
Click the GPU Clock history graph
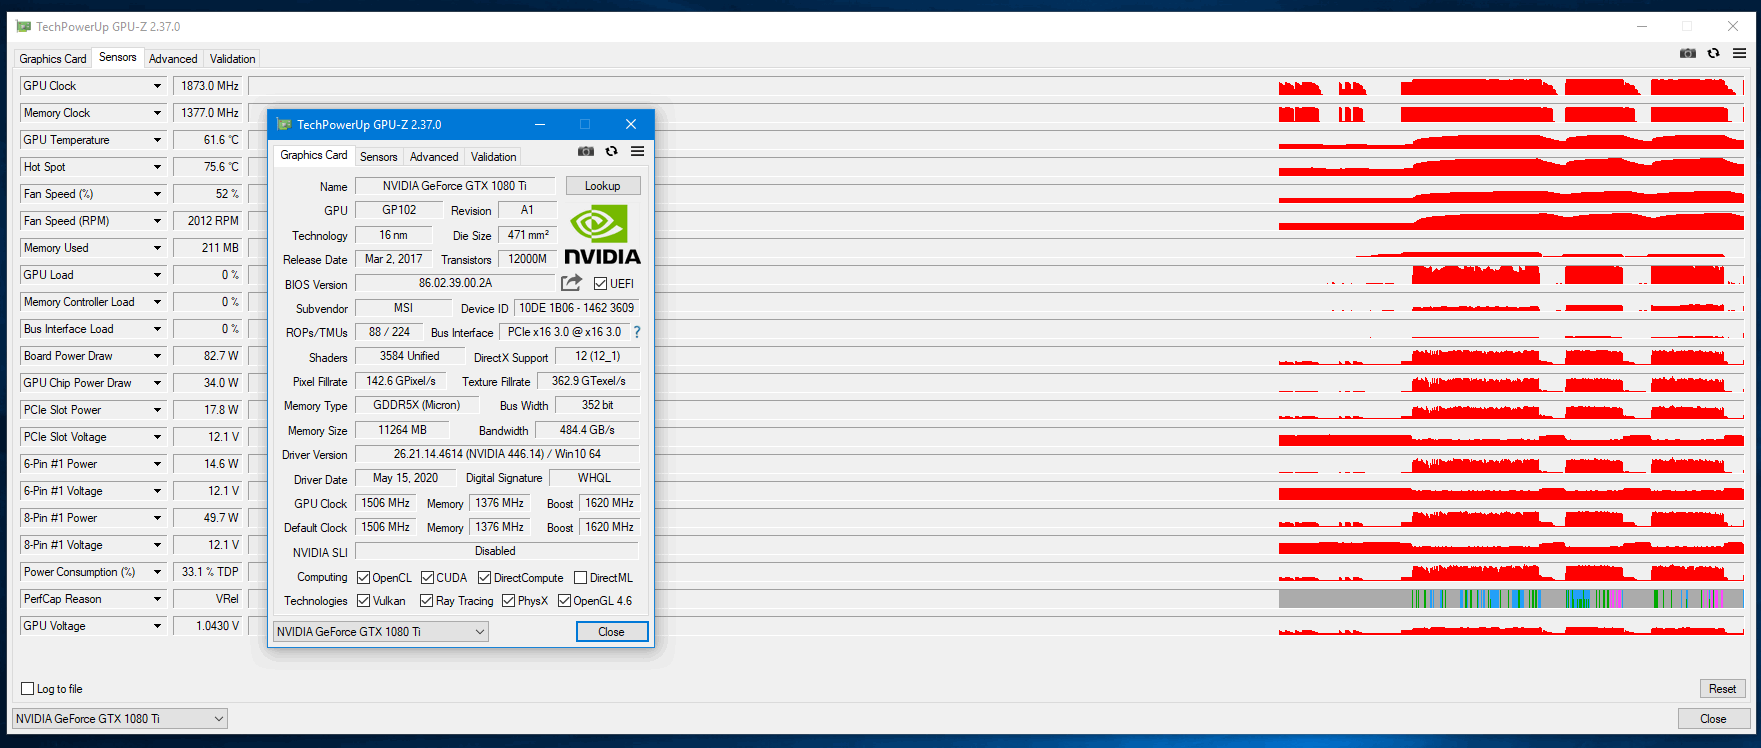coord(996,86)
